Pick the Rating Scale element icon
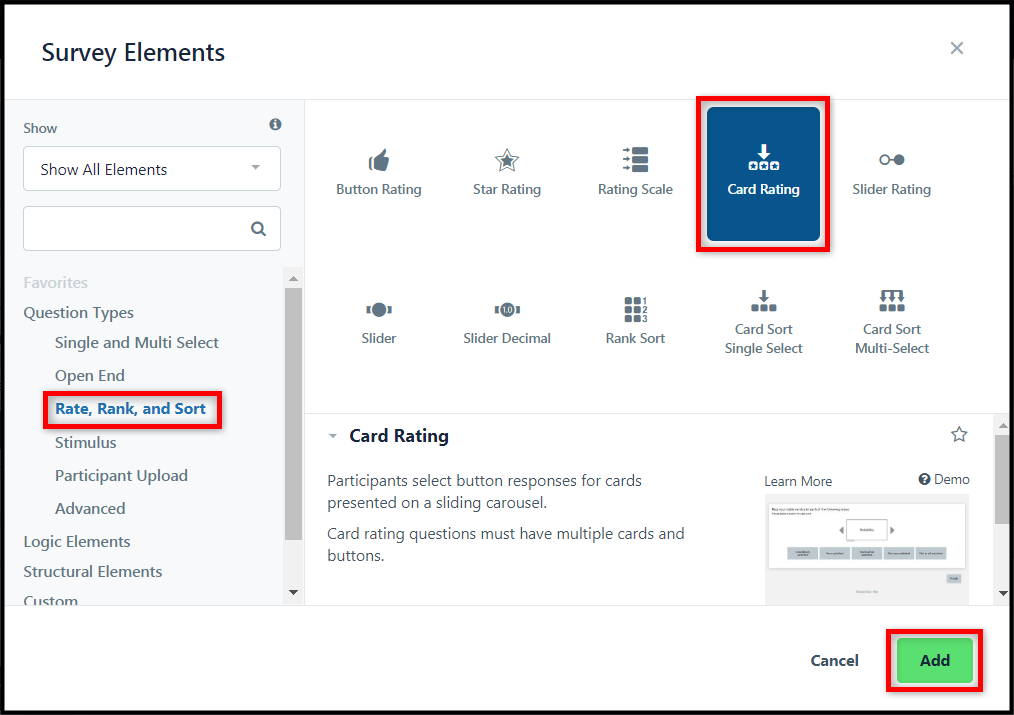Image resolution: width=1014 pixels, height=715 pixels. pos(635,160)
